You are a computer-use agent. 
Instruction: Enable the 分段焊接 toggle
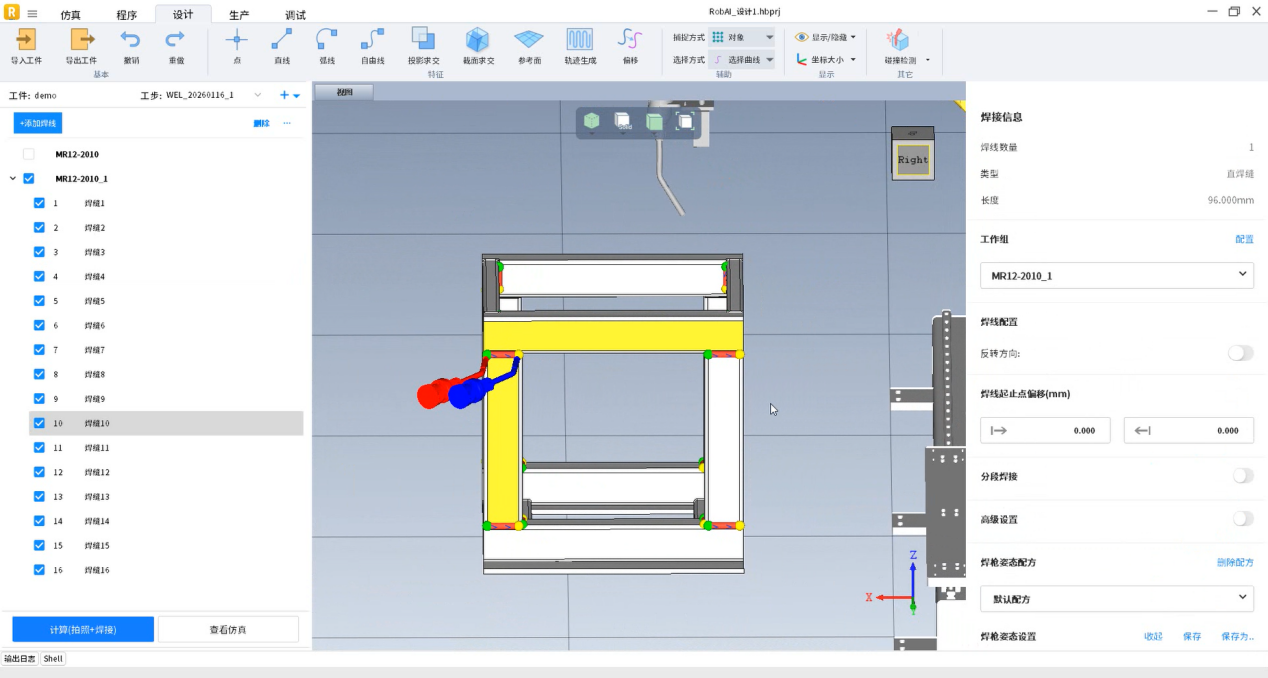(1242, 476)
